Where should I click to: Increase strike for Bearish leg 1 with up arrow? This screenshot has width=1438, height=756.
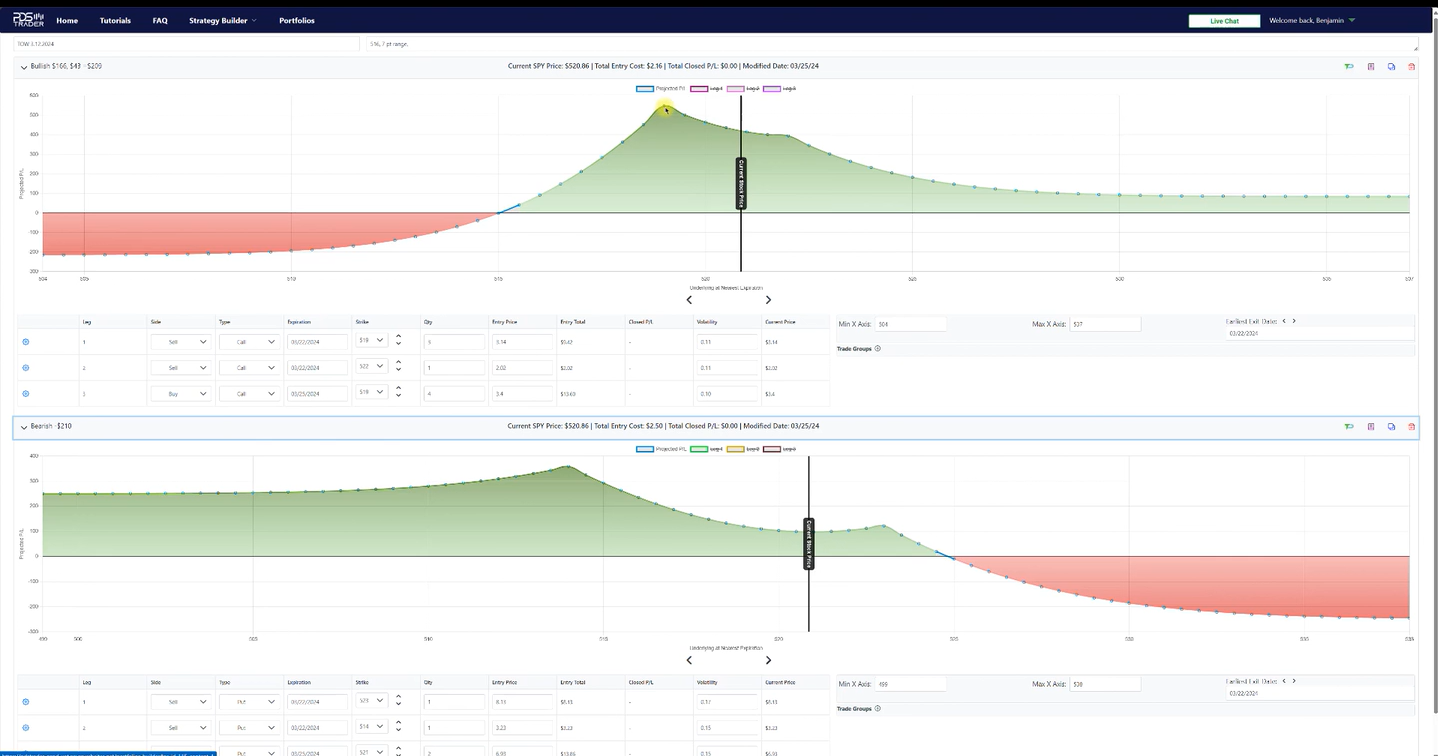click(x=399, y=697)
